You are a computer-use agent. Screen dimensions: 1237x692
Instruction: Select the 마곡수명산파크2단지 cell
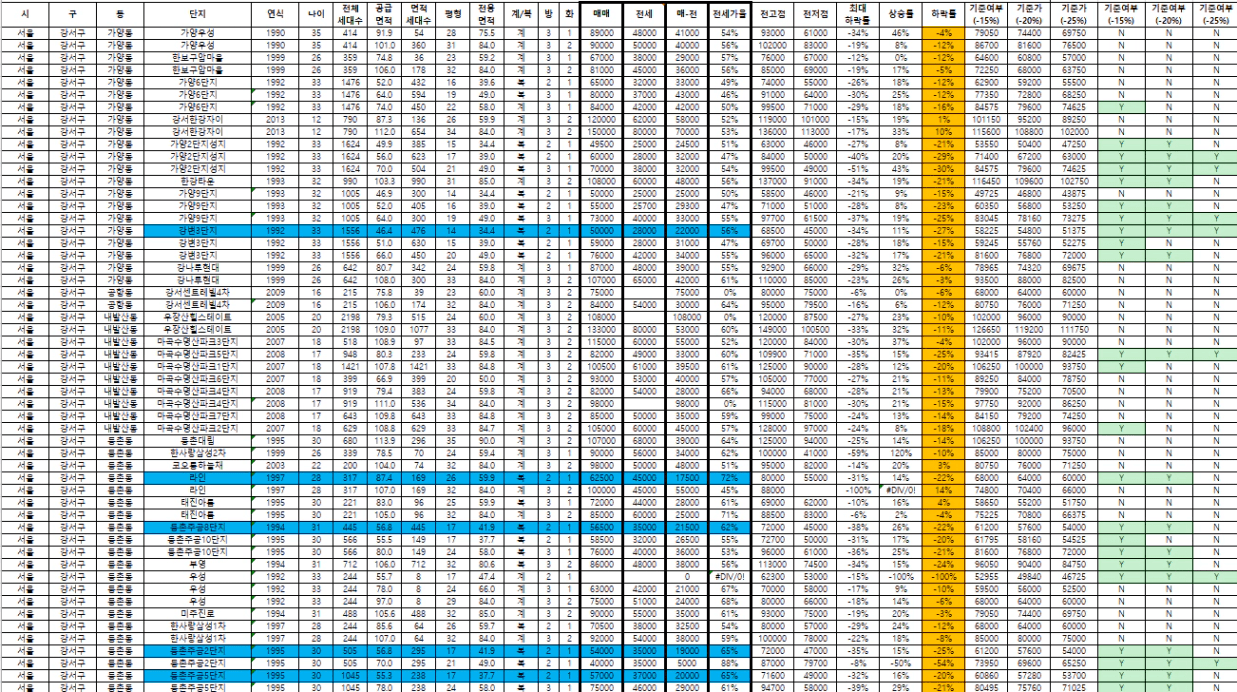(198, 427)
